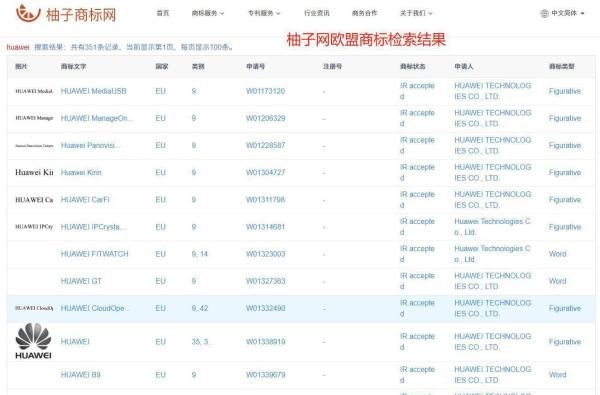
Task: Open the HUAWEI B9 trademark link
Action: 80,374
